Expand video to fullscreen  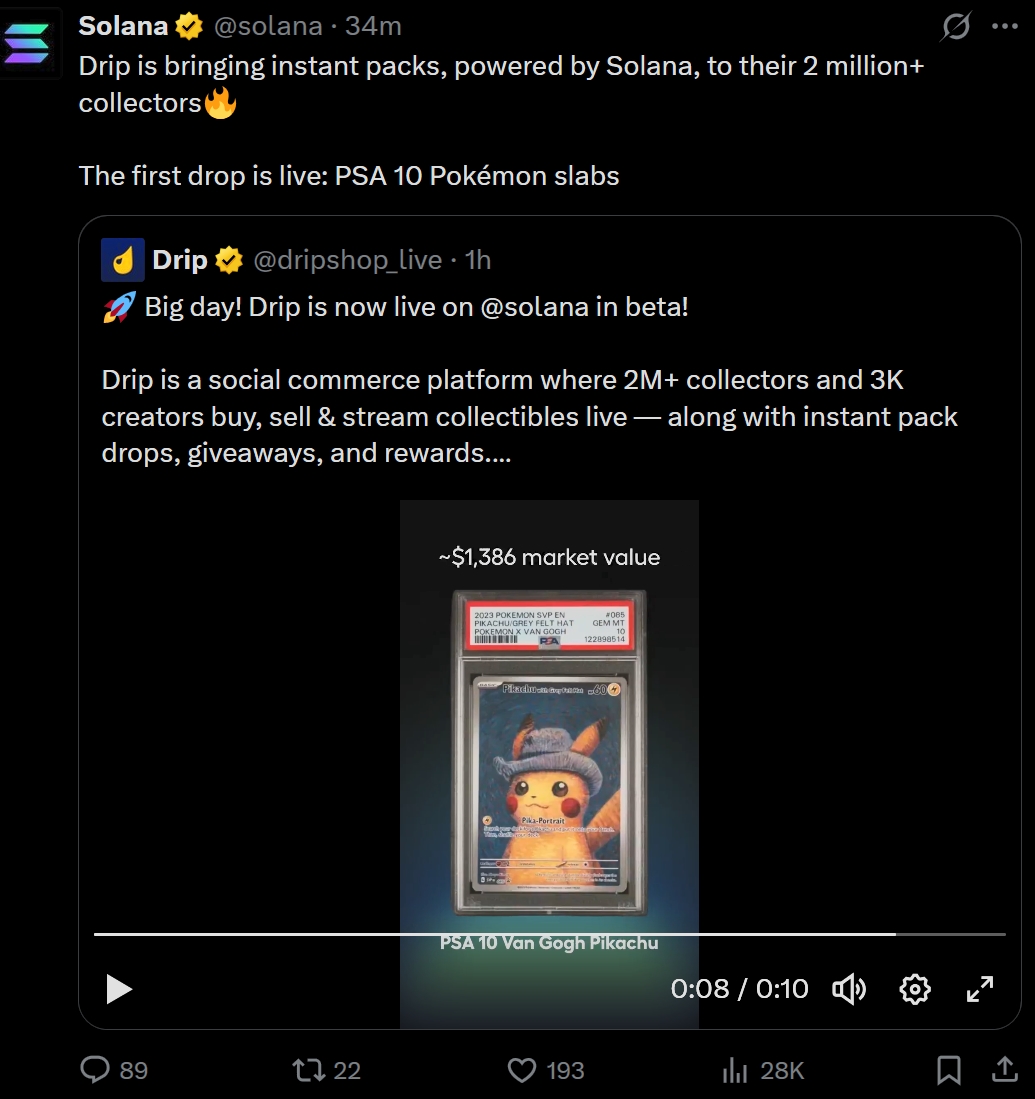(980, 989)
